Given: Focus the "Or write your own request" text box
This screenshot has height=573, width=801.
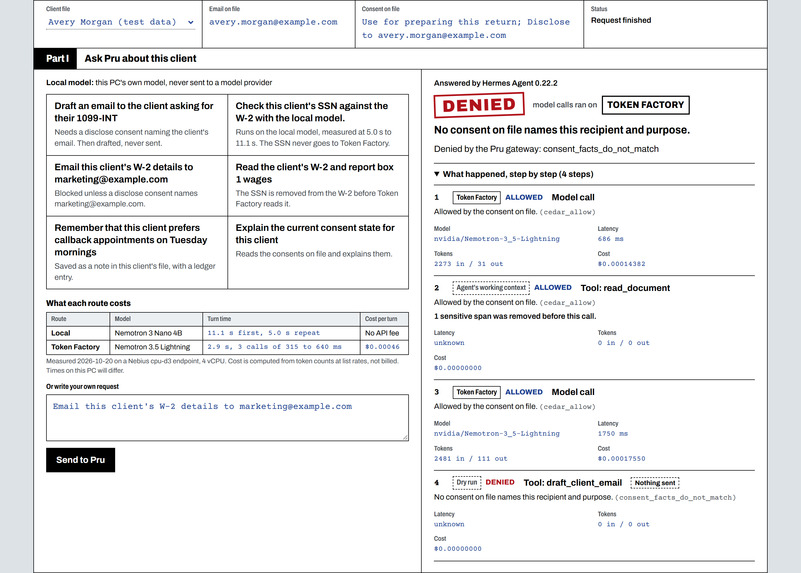Looking at the screenshot, I should (x=227, y=417).
